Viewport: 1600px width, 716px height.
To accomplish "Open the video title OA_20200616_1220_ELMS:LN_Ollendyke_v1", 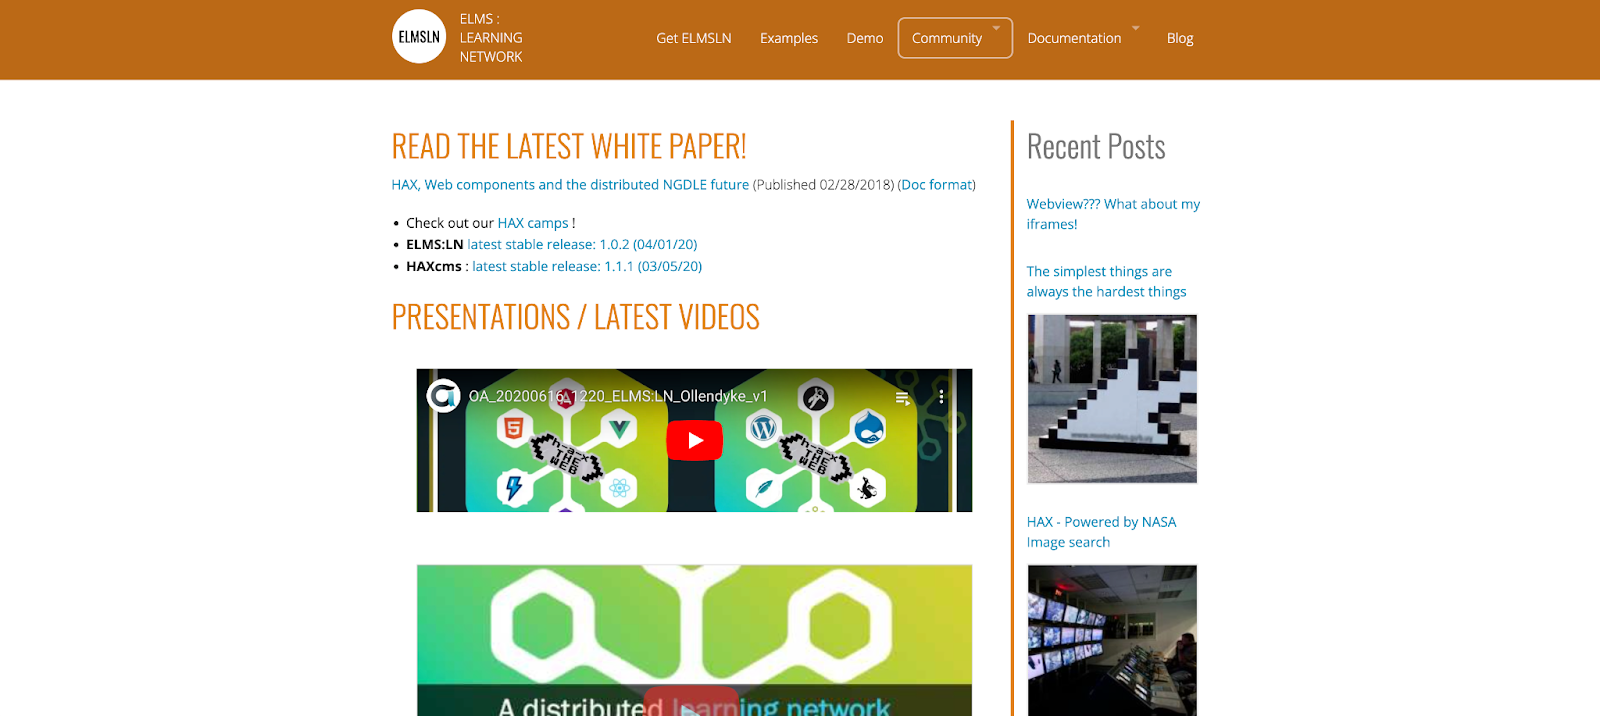I will [x=618, y=396].
